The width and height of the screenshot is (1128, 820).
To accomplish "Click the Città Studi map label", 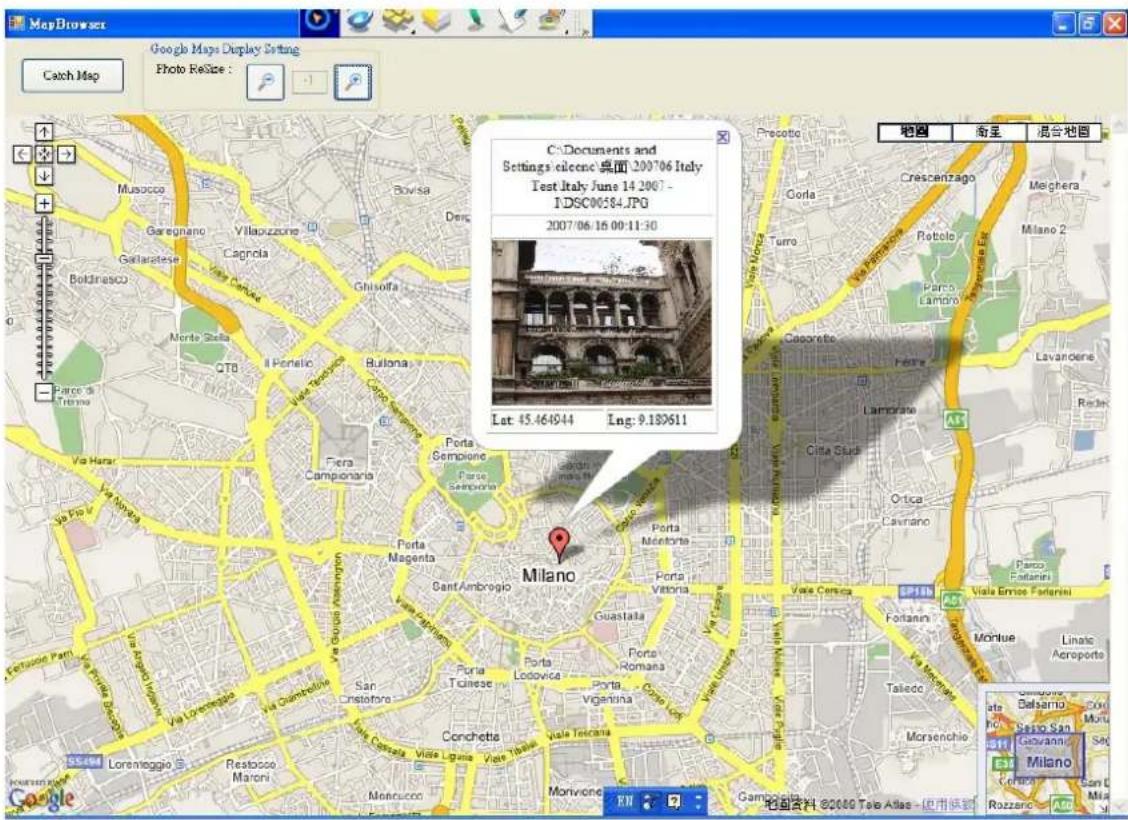I will 832,451.
